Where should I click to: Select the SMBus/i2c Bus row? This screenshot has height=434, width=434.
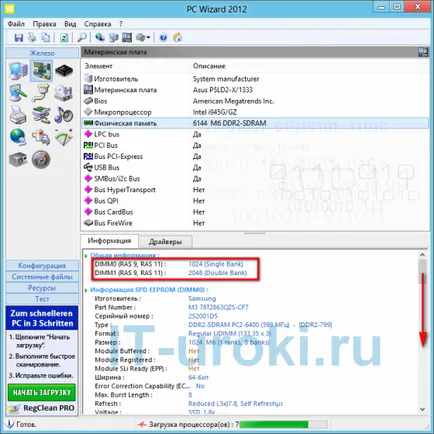[x=255, y=179]
